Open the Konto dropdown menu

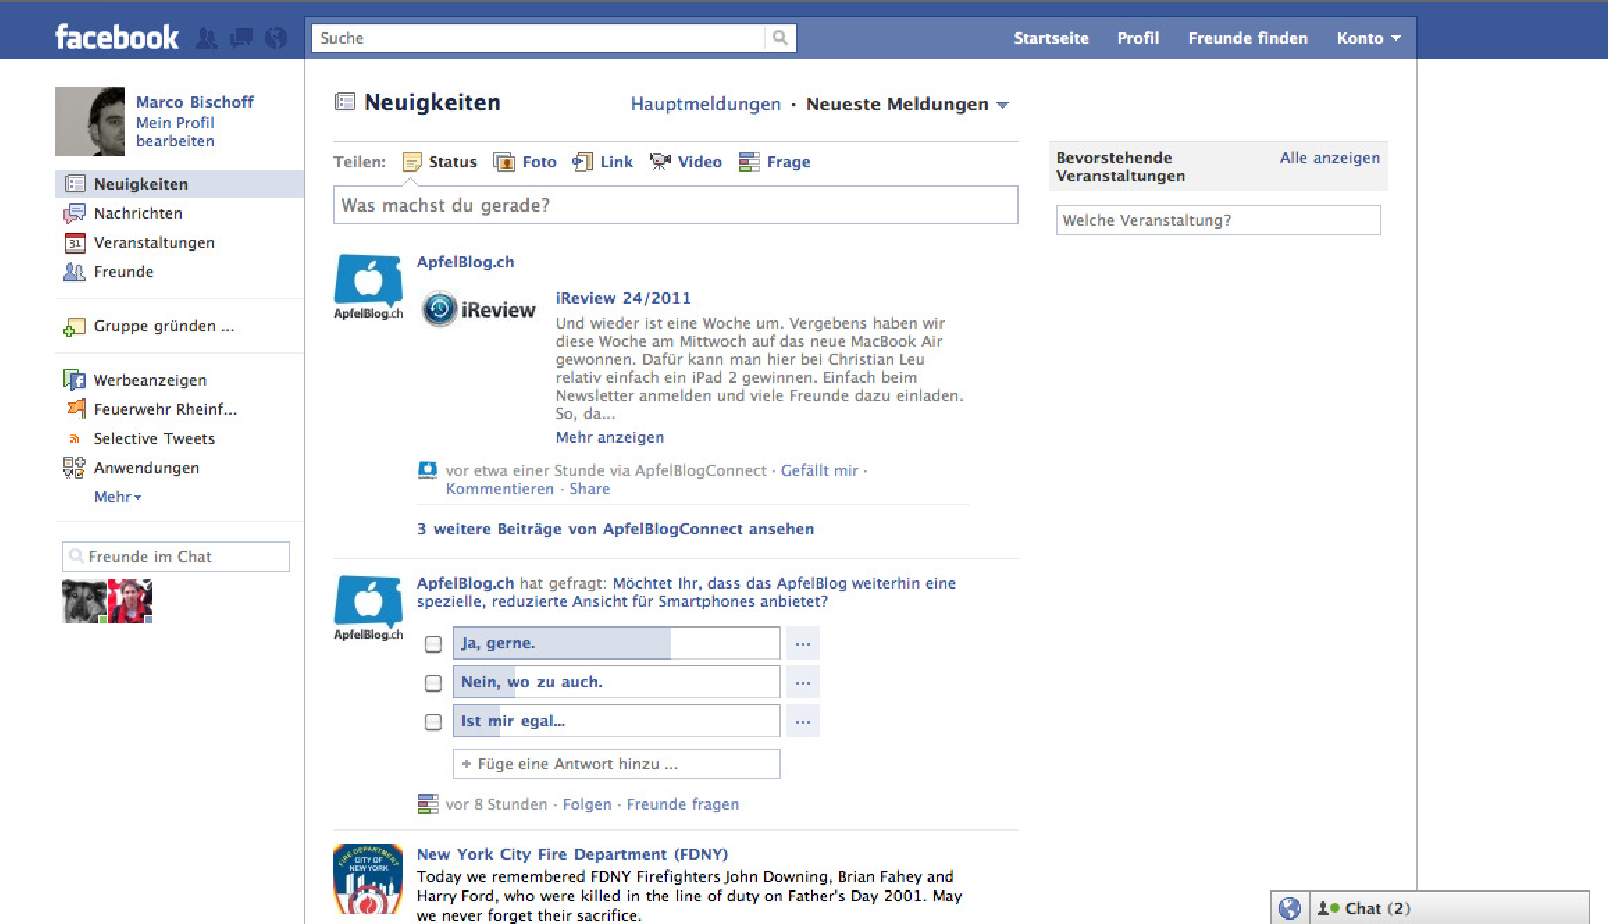pyautogui.click(x=1367, y=38)
